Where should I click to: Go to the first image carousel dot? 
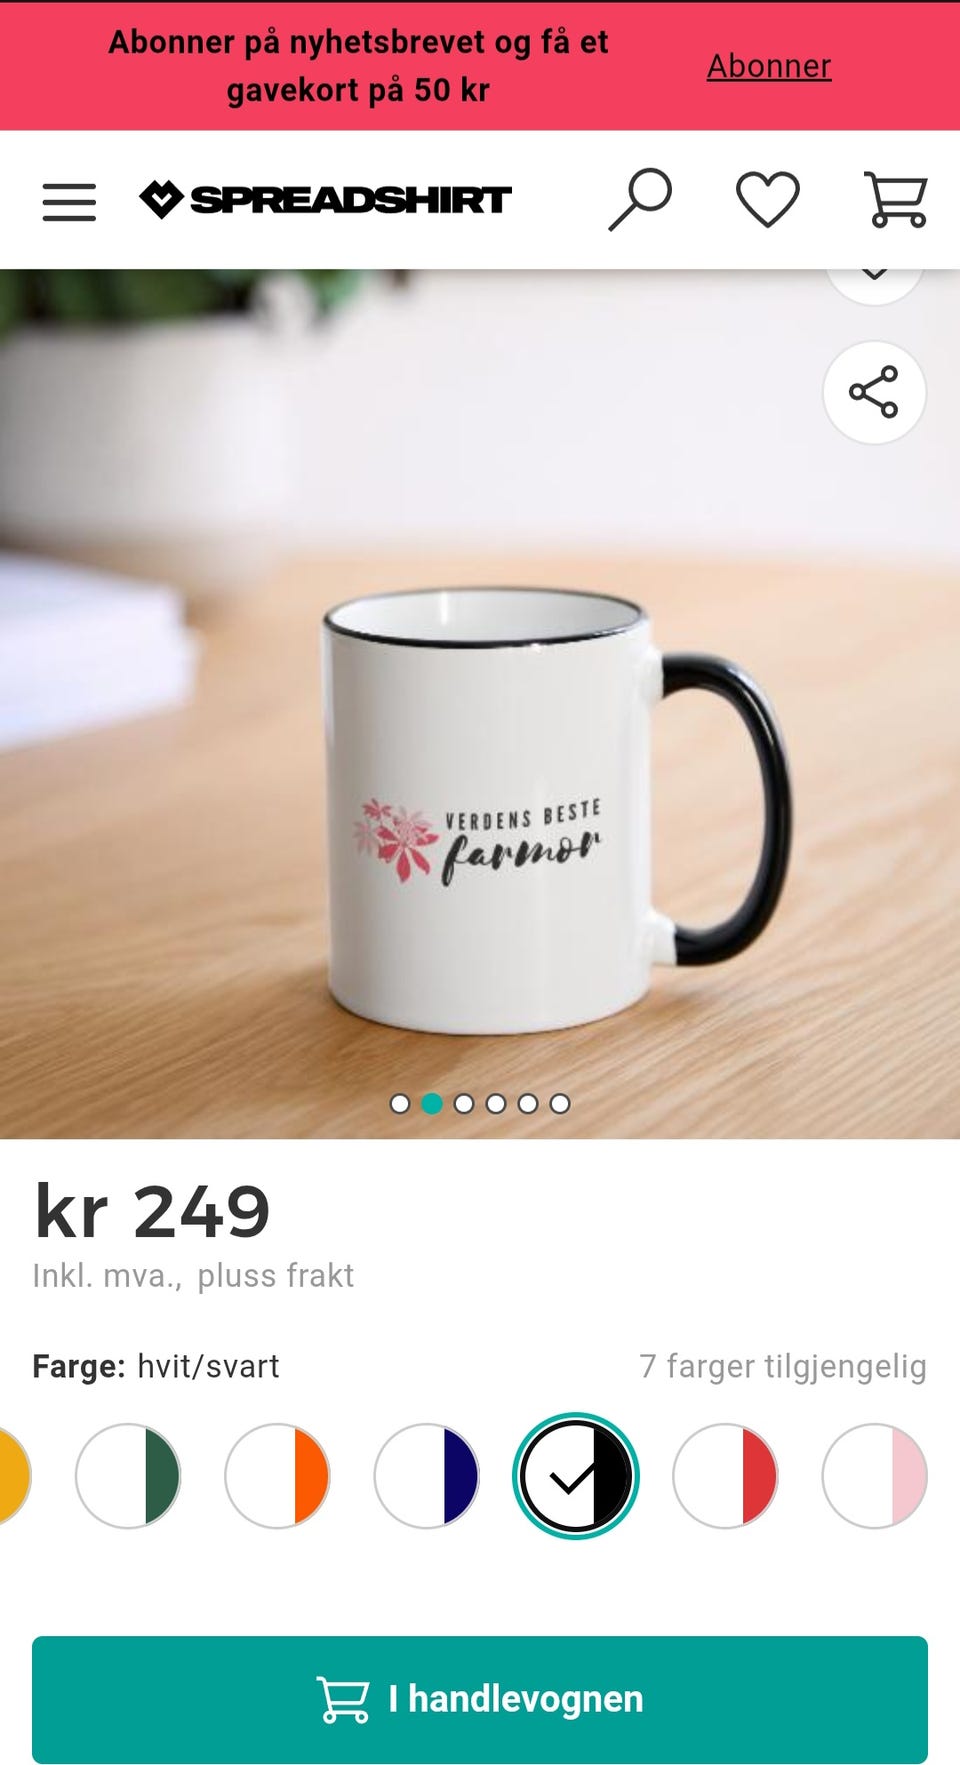coord(400,1104)
